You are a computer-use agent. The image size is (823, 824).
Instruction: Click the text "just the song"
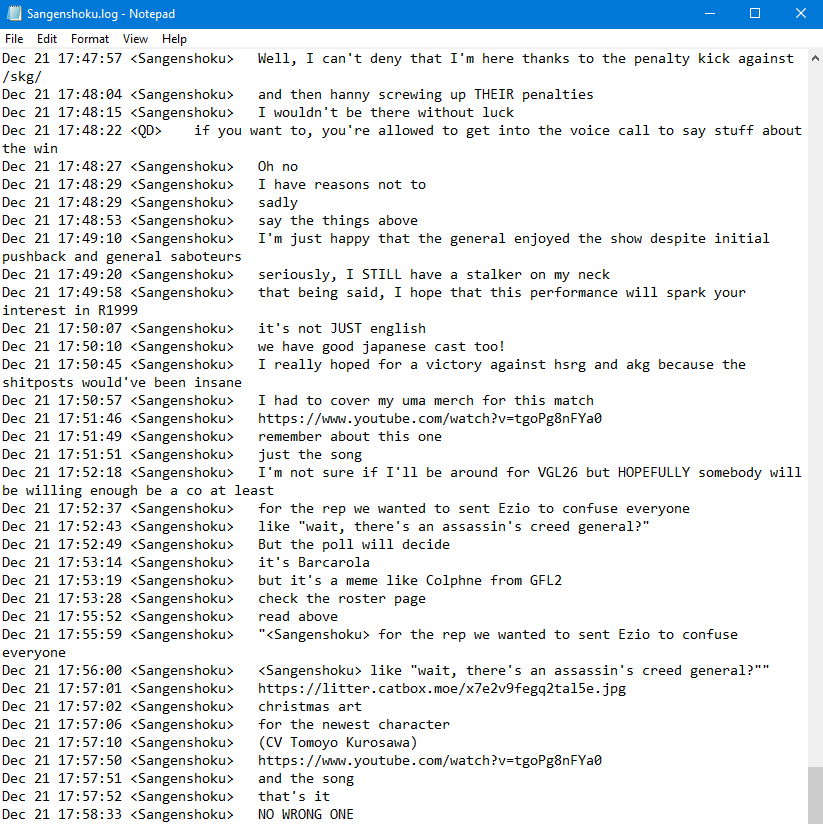[310, 455]
